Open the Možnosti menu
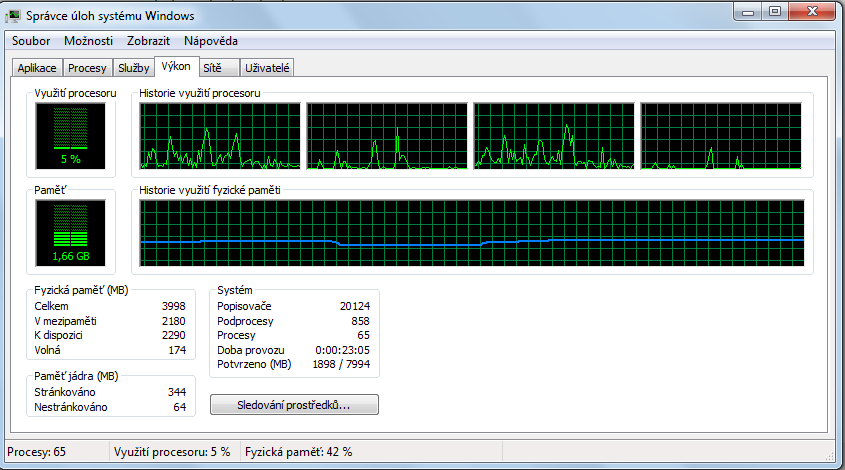The image size is (845, 470). coord(88,41)
